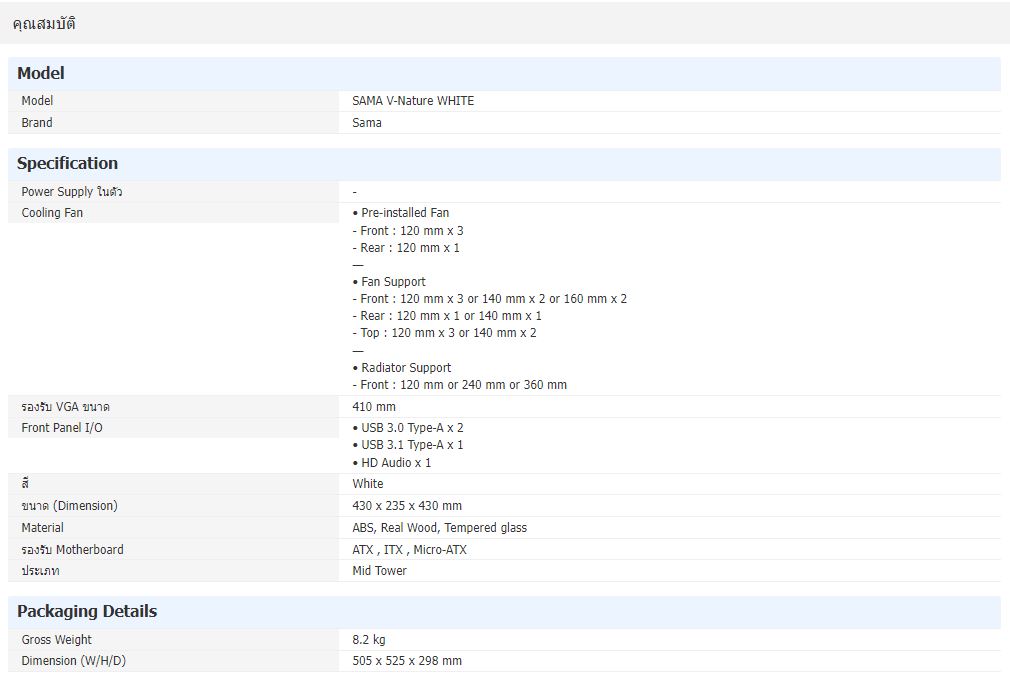Click the Packaging Details section heading
The height and width of the screenshot is (675, 1010).
point(87,611)
